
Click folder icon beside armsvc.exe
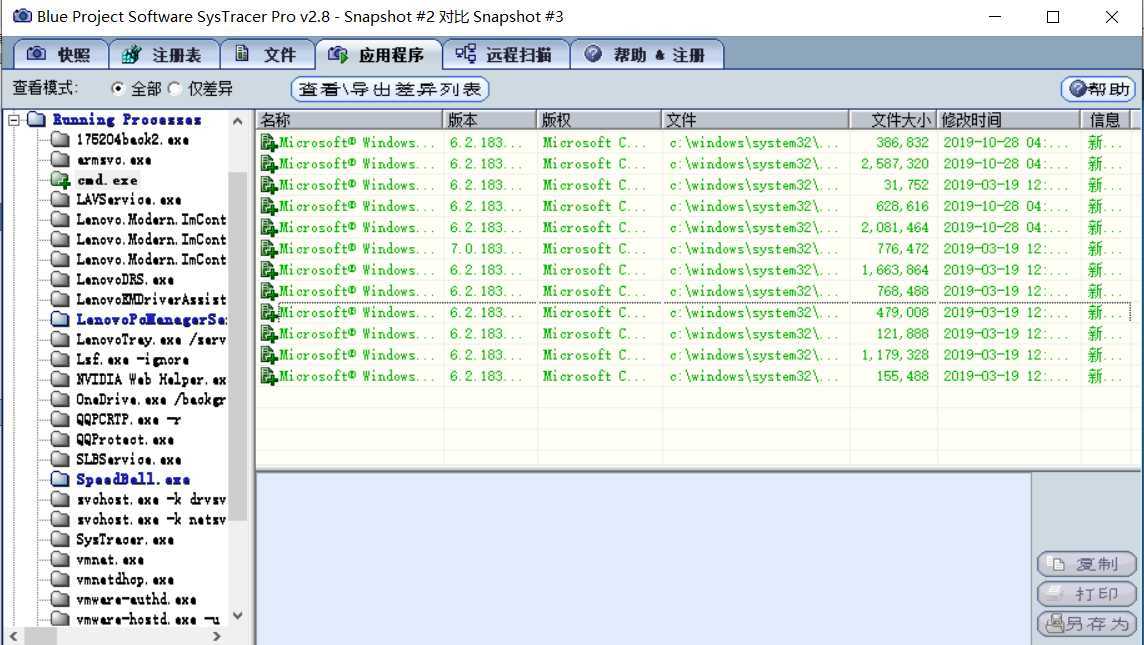[x=61, y=159]
